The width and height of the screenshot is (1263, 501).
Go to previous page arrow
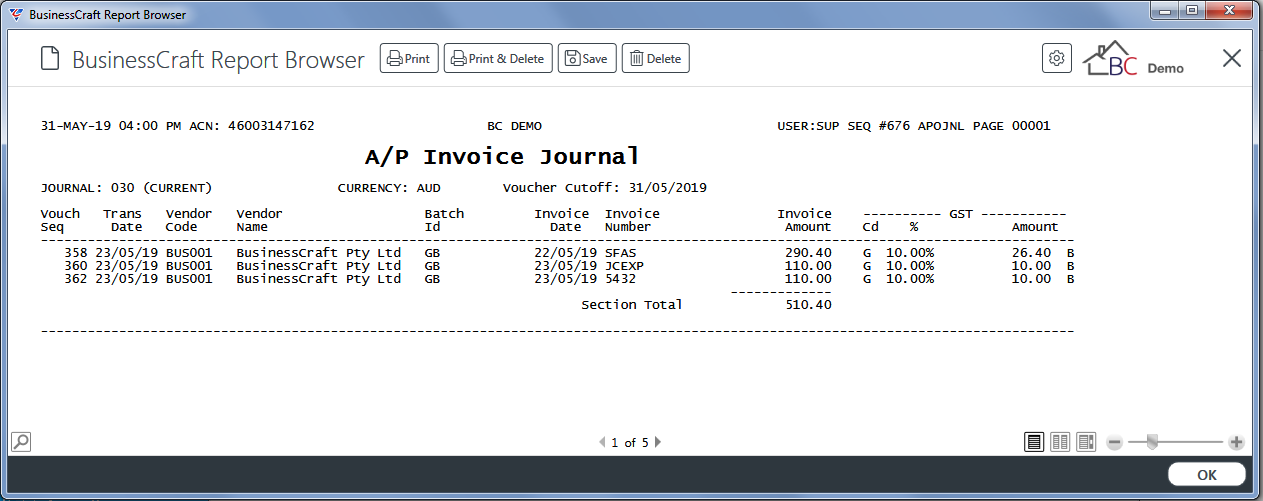click(x=601, y=442)
